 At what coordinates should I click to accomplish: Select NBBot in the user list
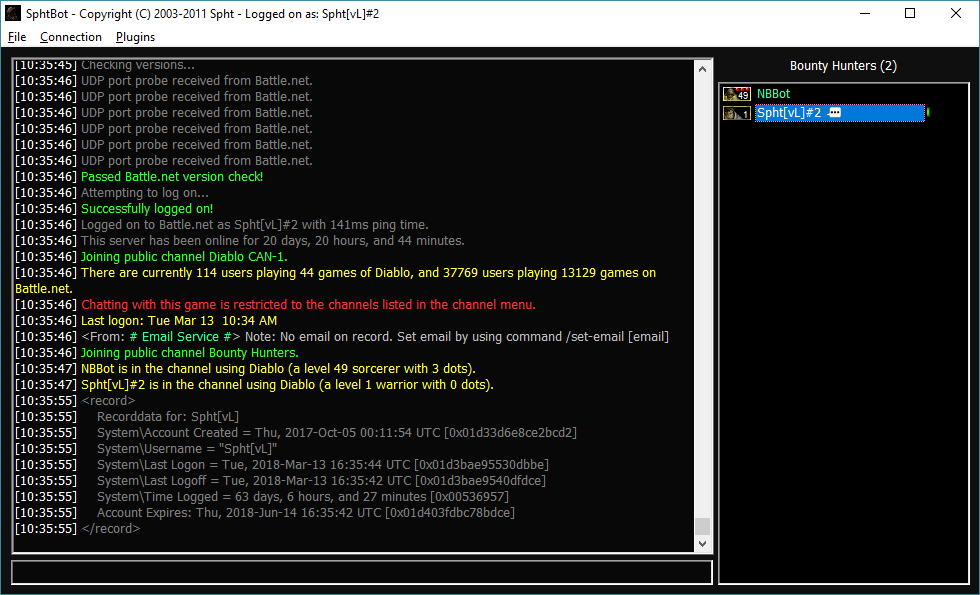pyautogui.click(x=773, y=94)
